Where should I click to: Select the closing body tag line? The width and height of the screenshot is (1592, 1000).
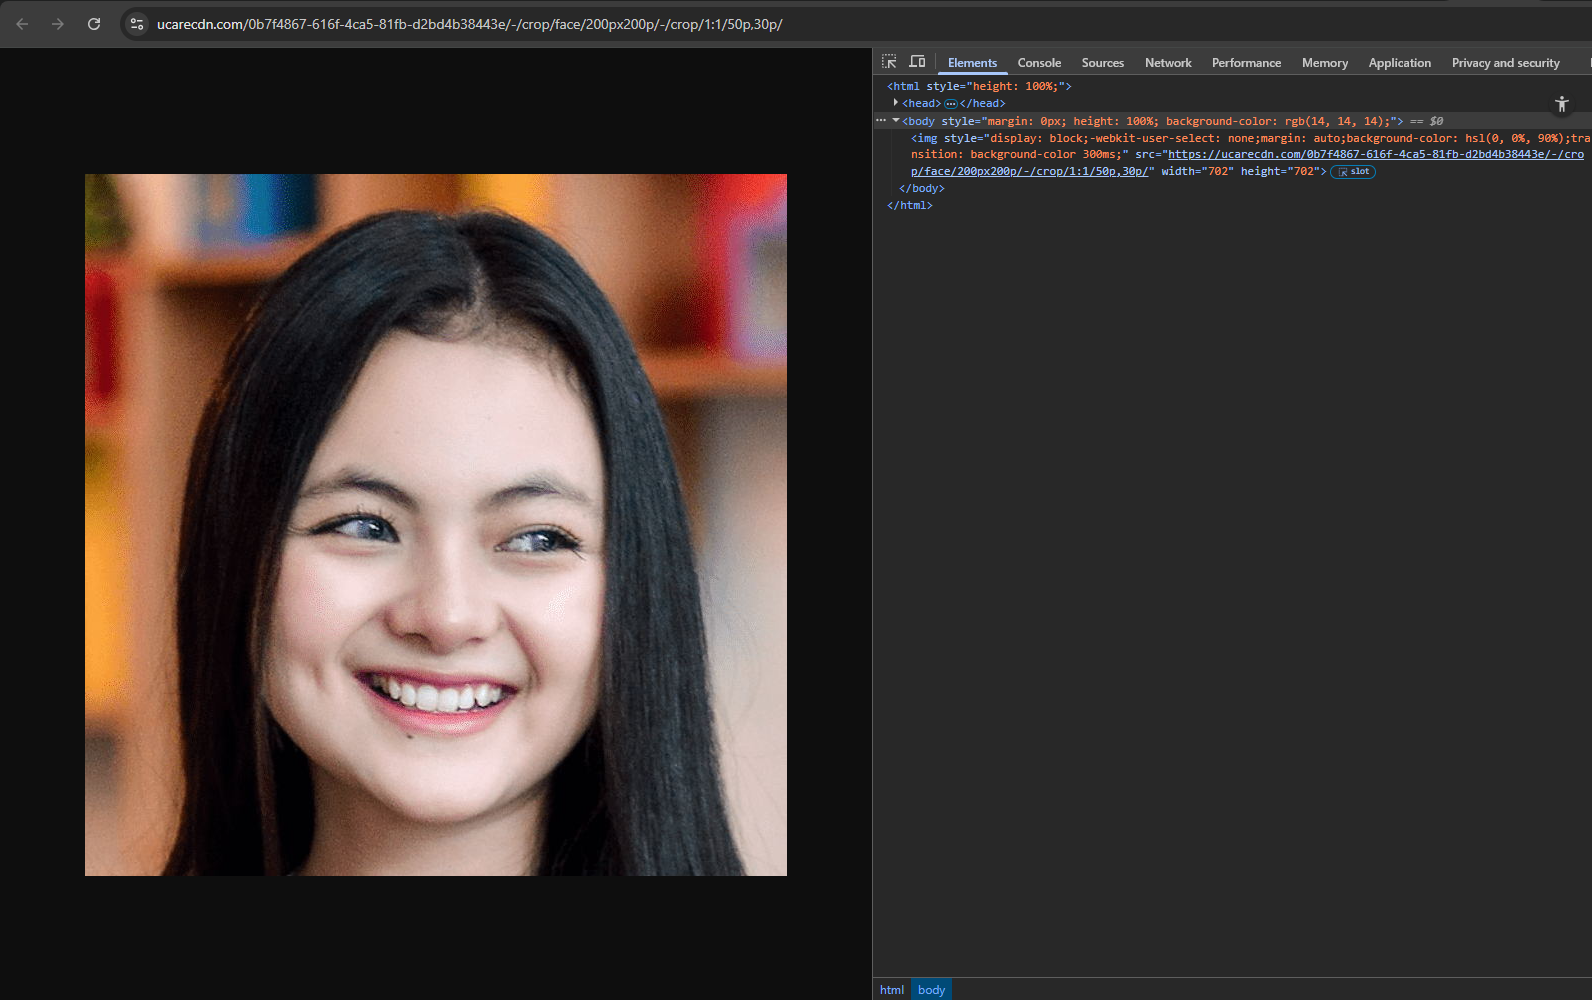click(921, 189)
